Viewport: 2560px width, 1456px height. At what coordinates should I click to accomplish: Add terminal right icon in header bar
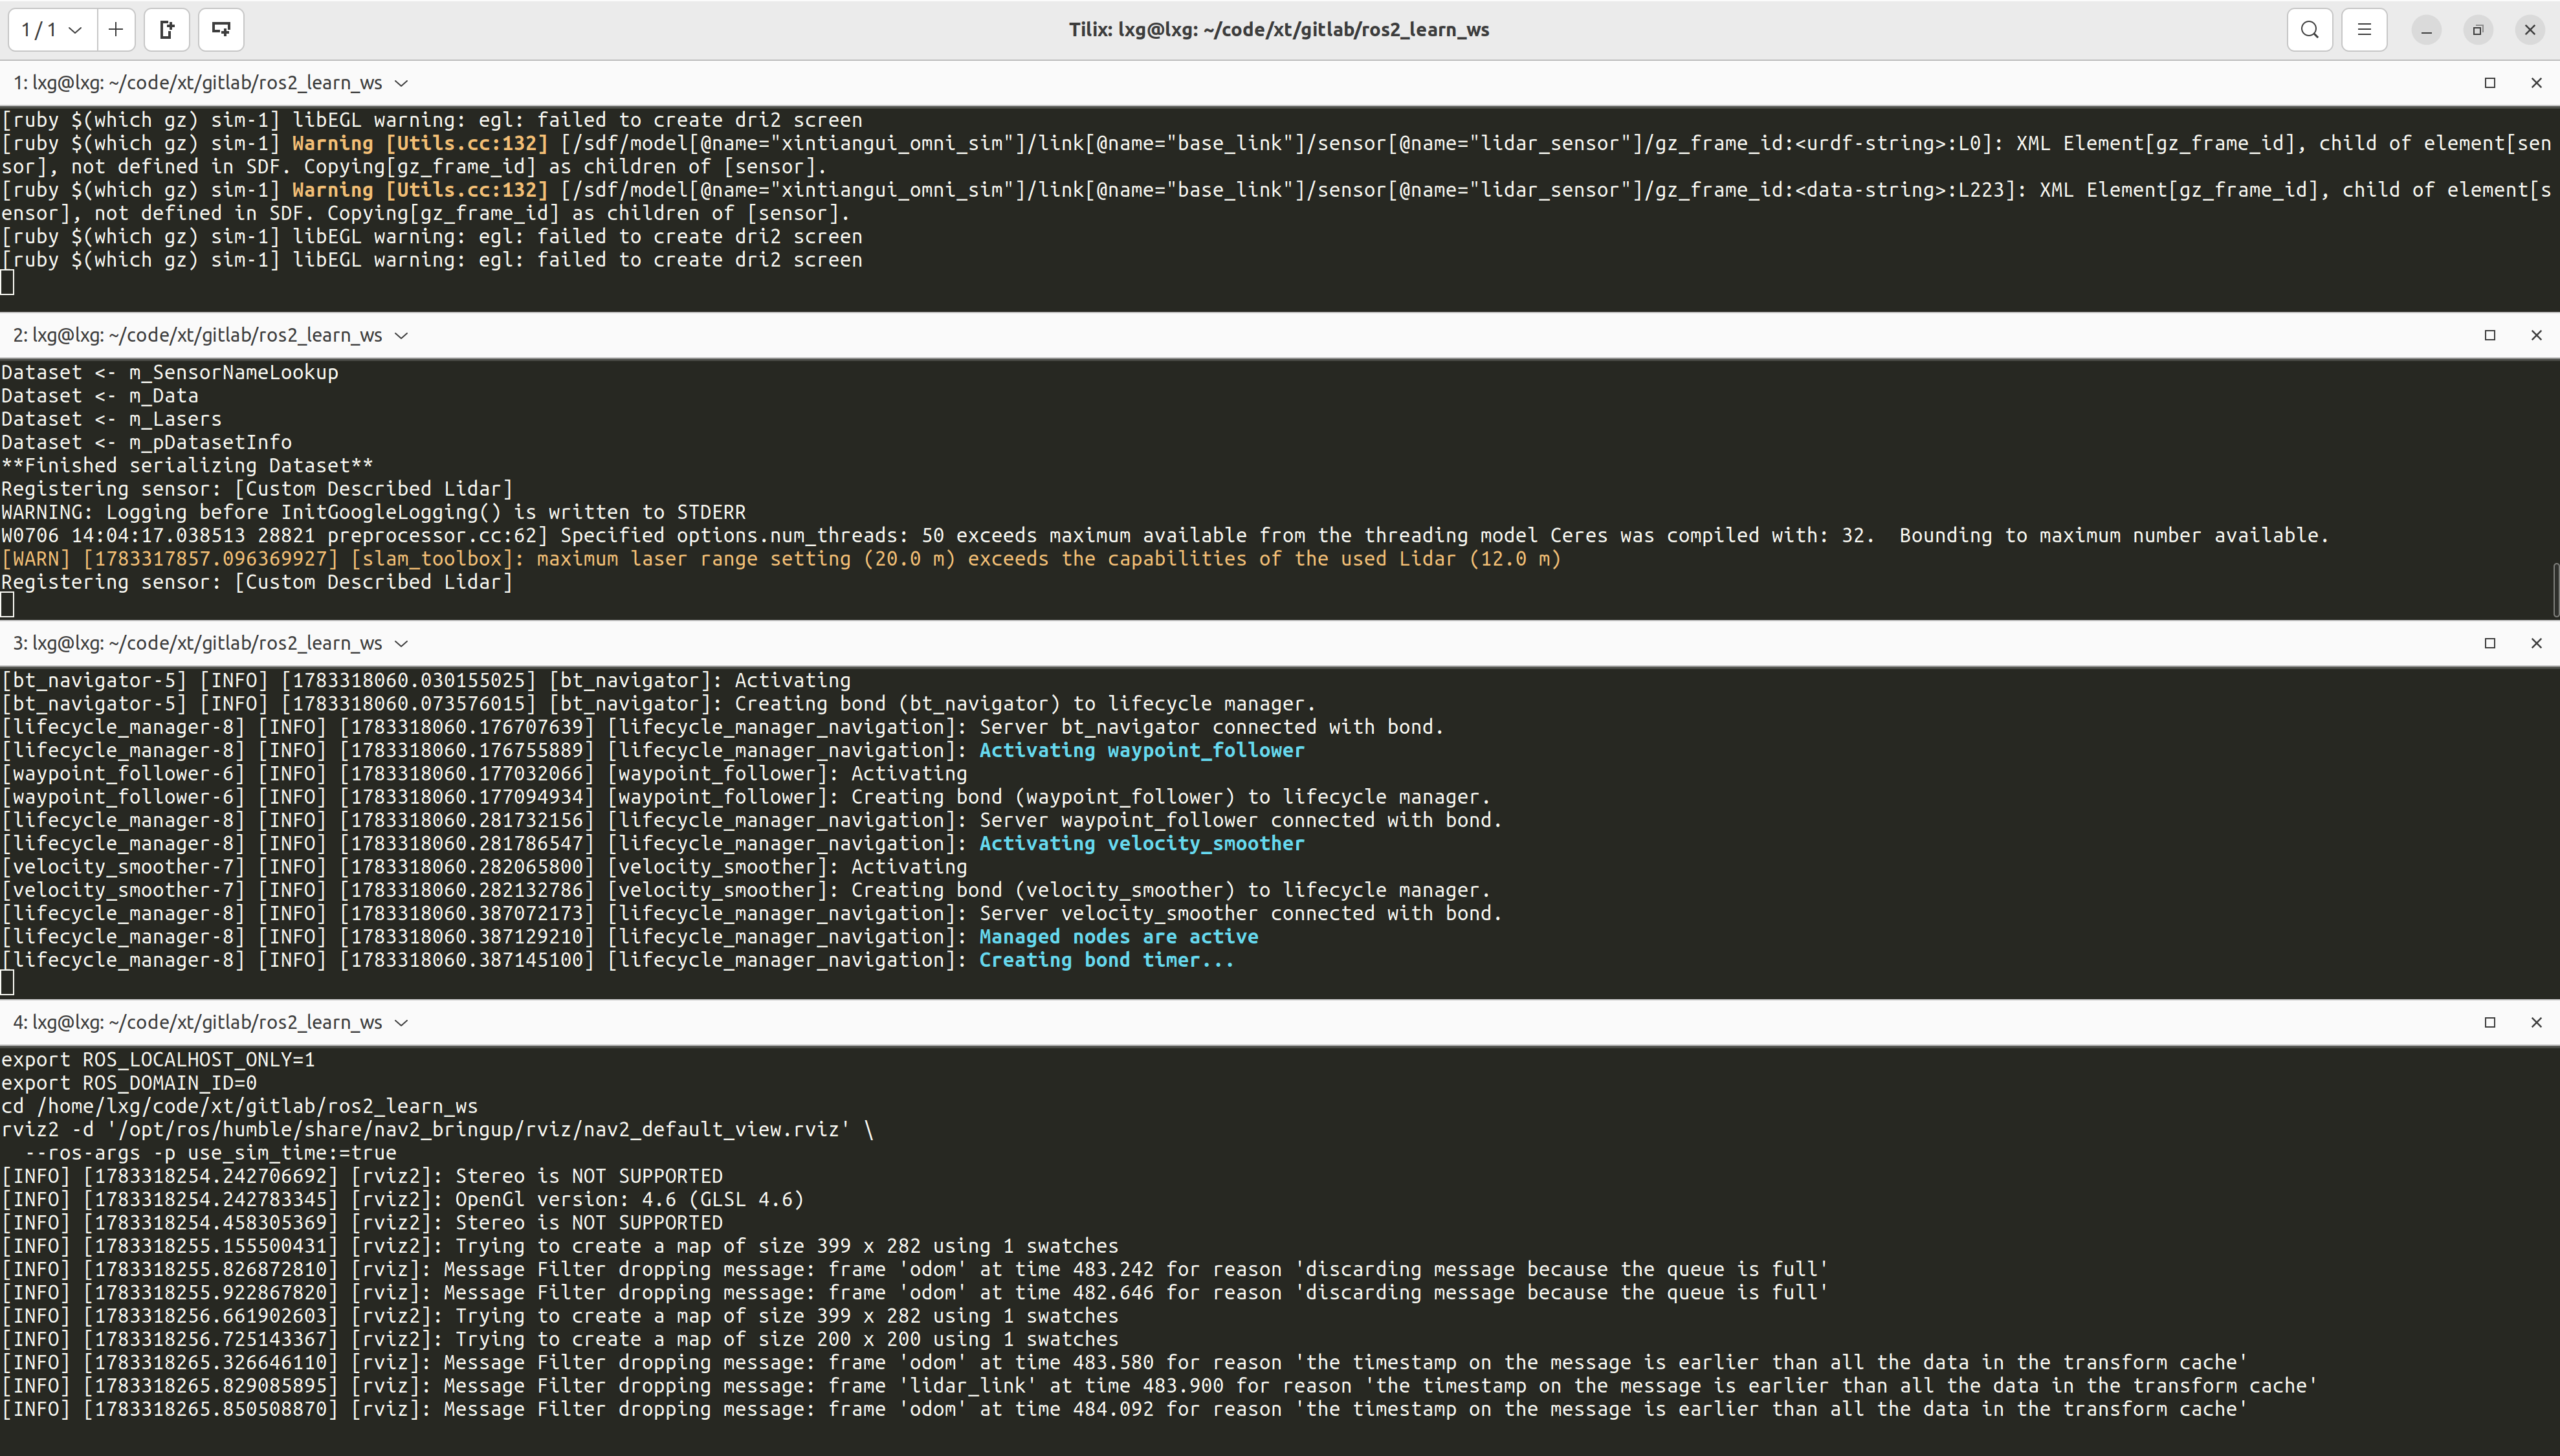[x=167, y=30]
